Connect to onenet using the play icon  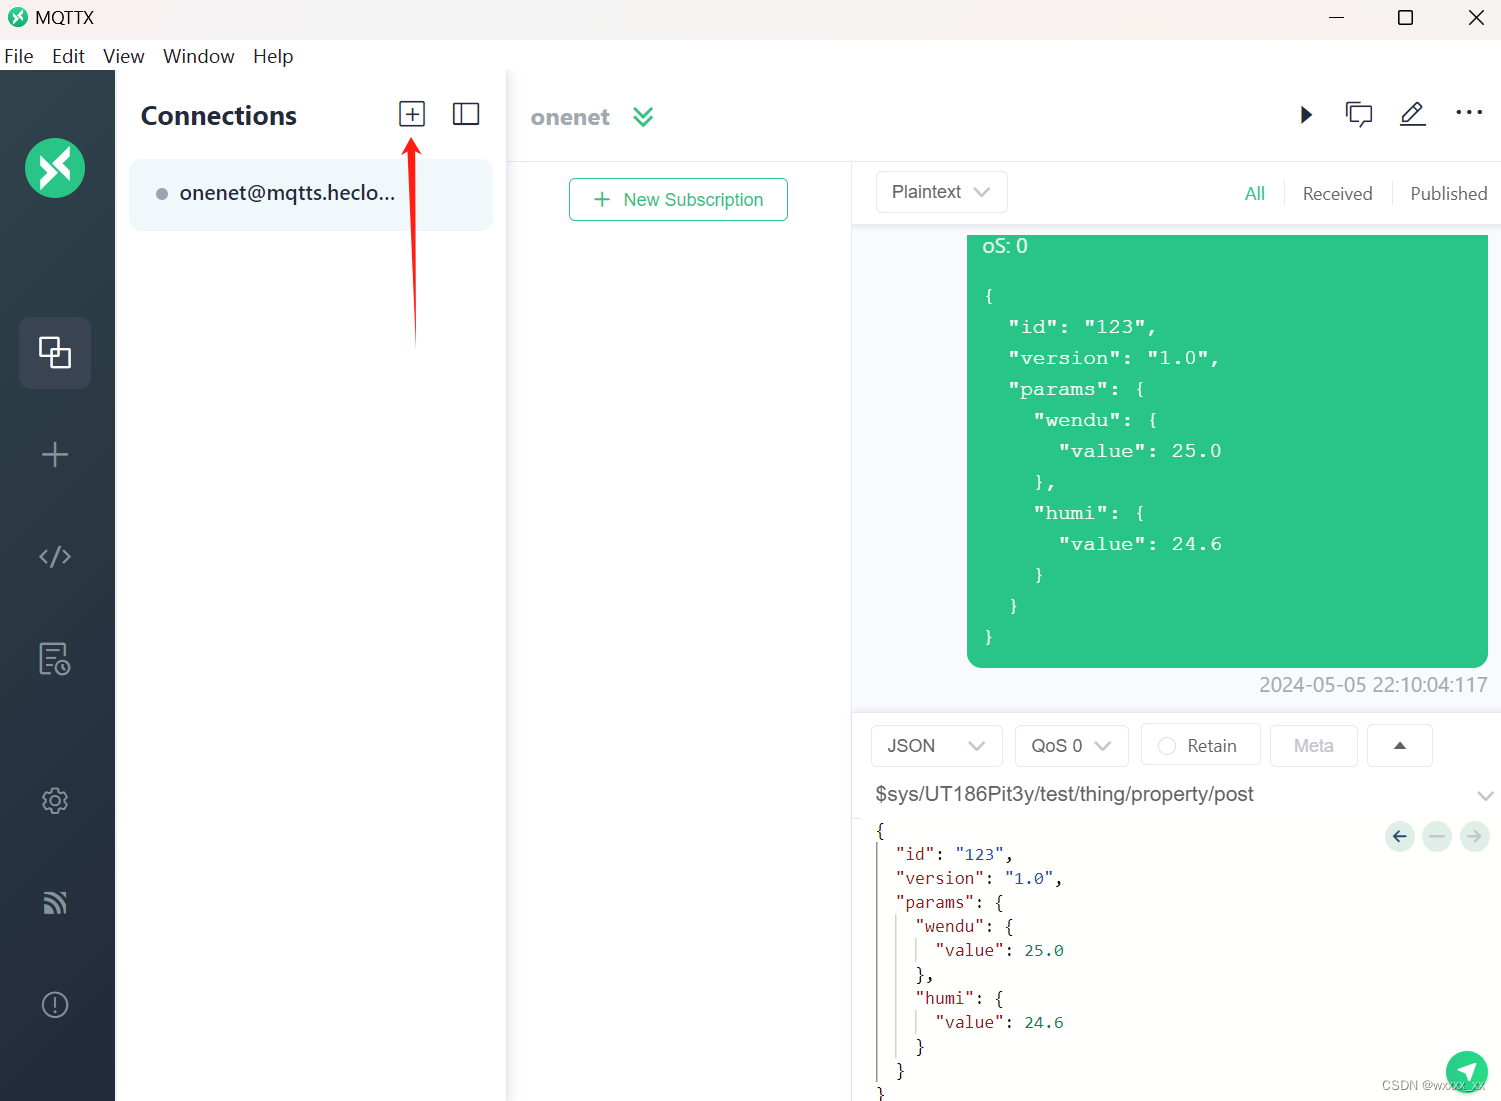(1306, 114)
